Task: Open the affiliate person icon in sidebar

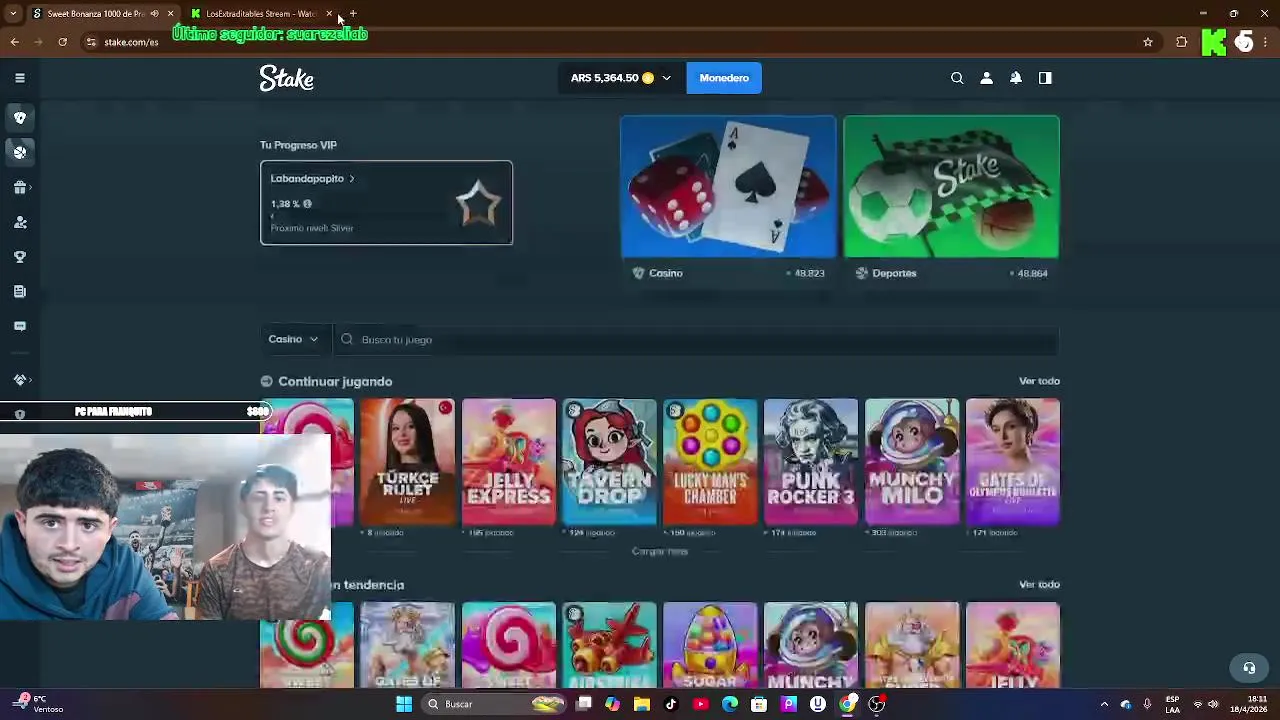Action: (x=19, y=222)
